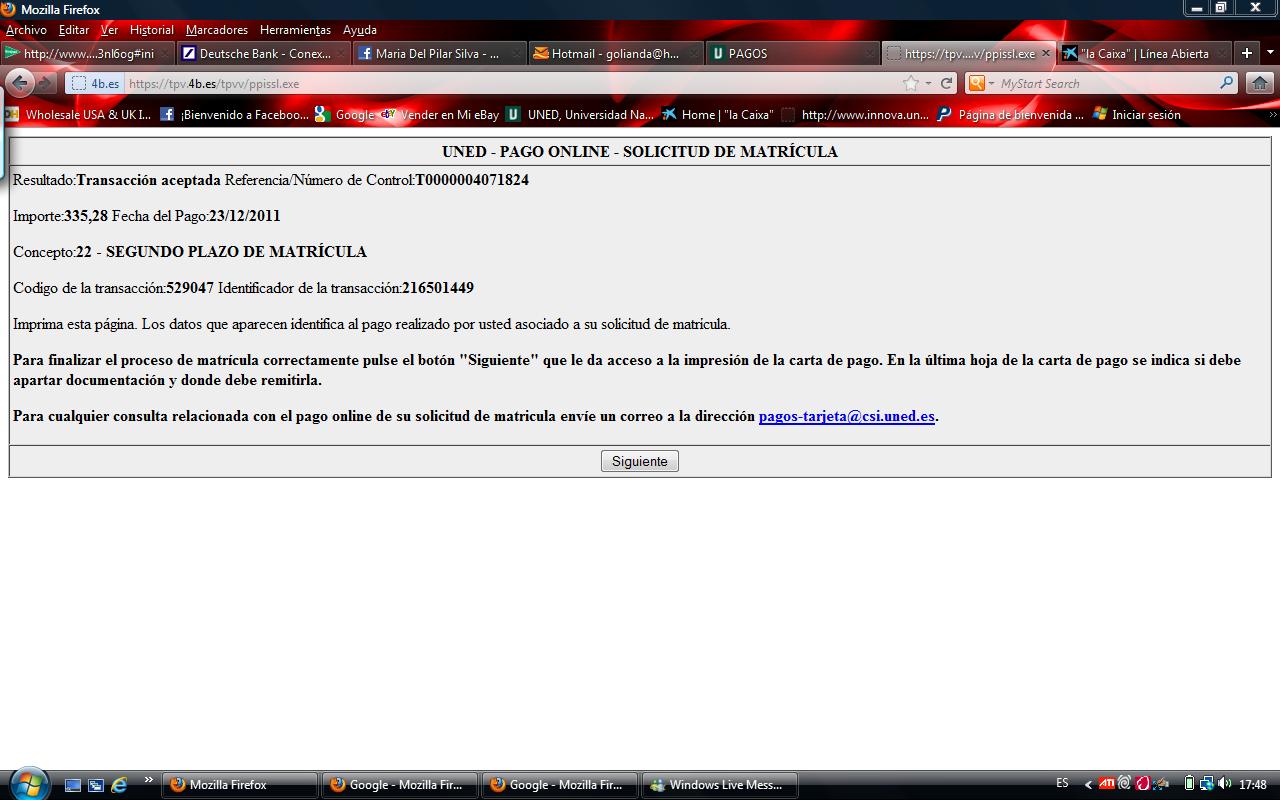Viewport: 1280px width, 800px height.
Task: Click the Siguiente button
Action: [x=639, y=461]
